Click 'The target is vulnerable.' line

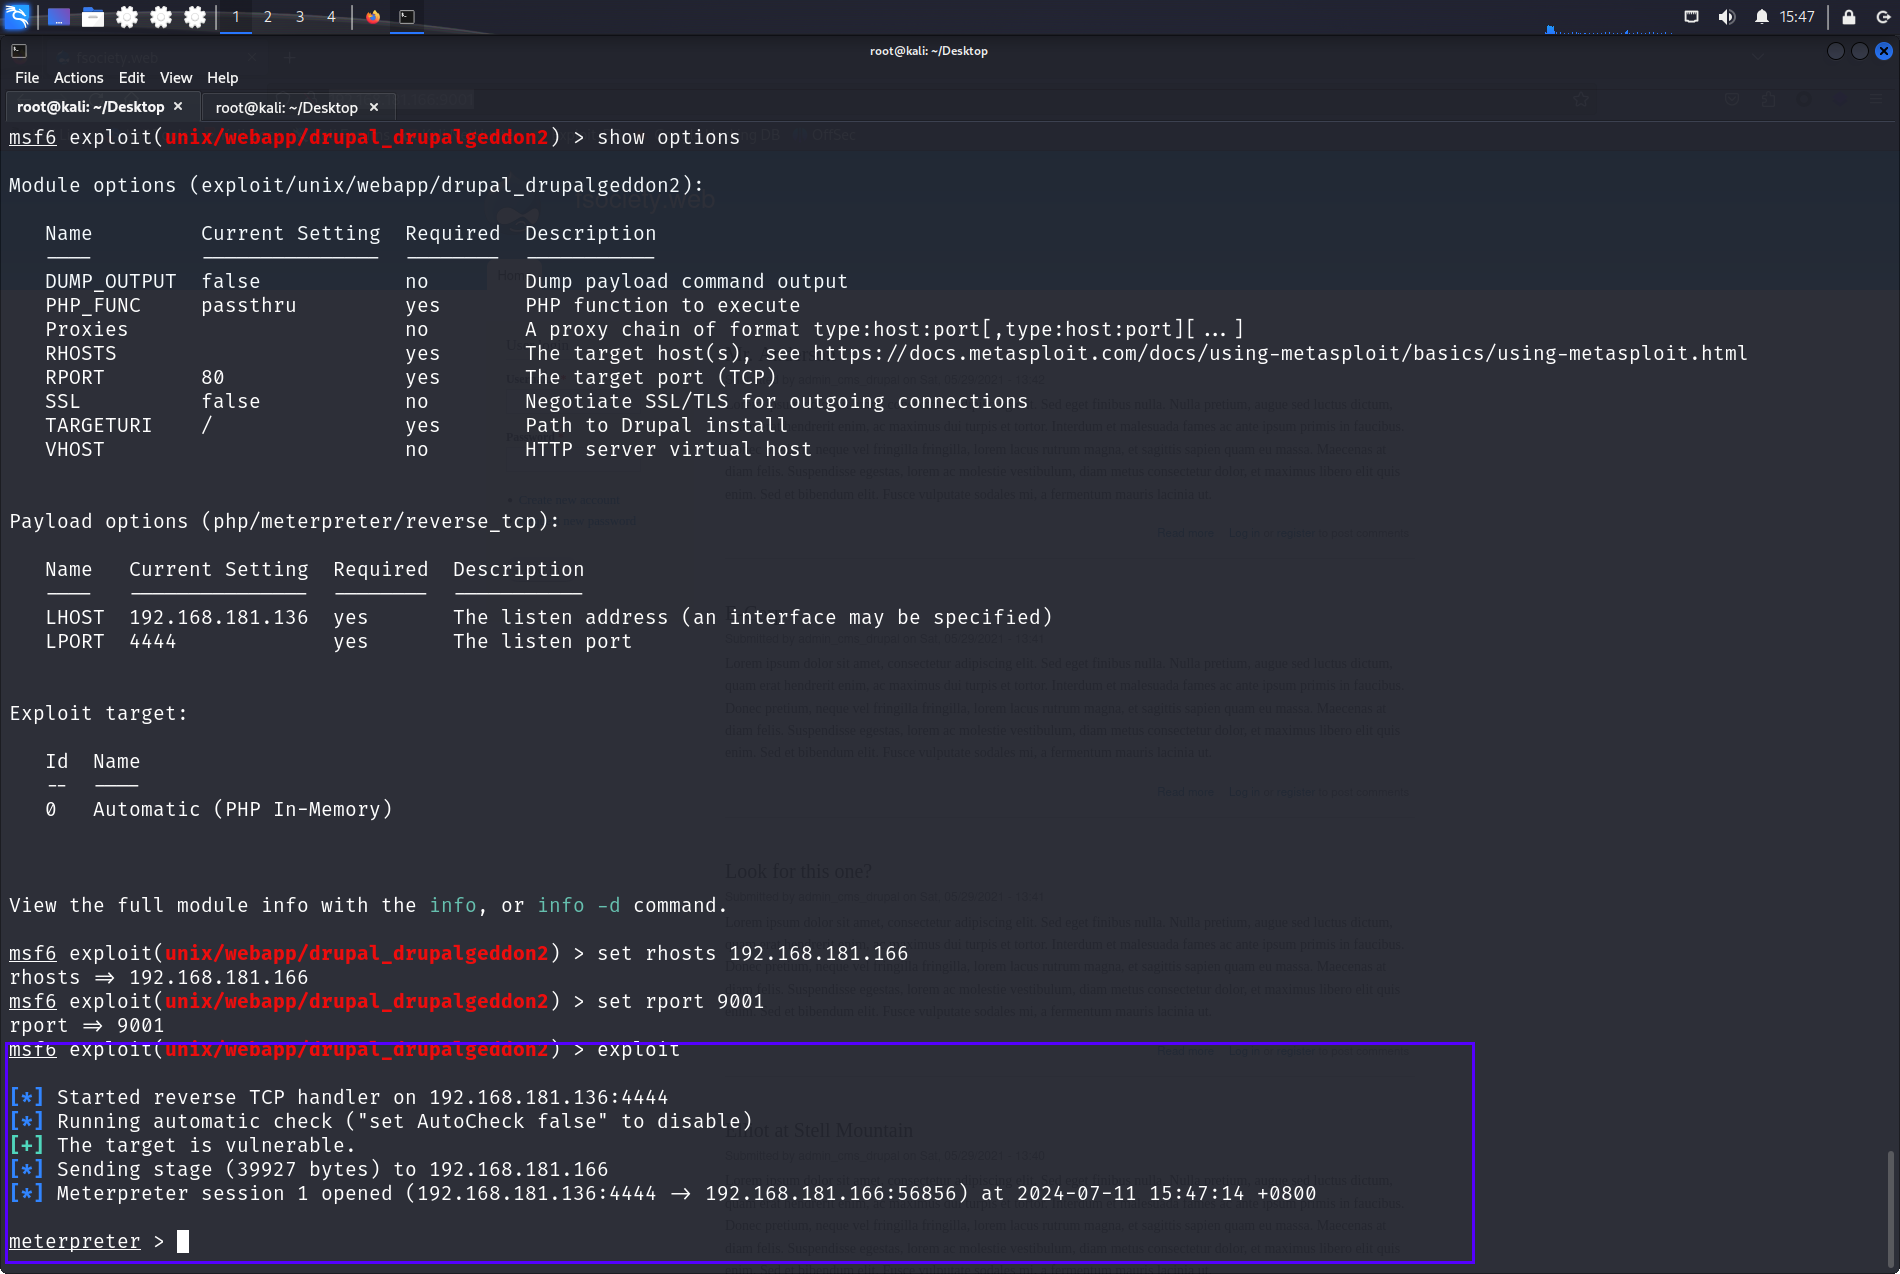[183, 1146]
